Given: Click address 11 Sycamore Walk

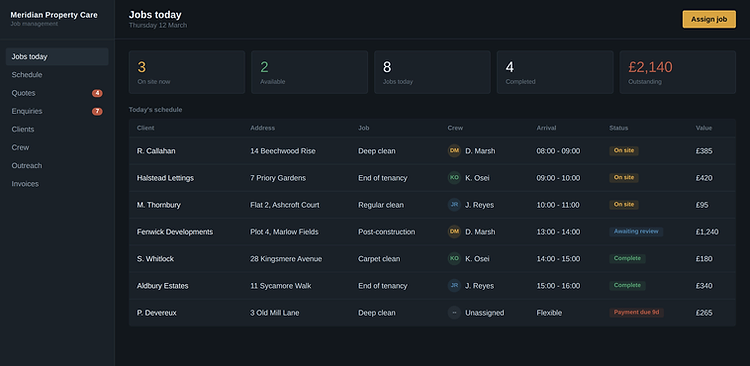Looking at the screenshot, I should 281,286.
